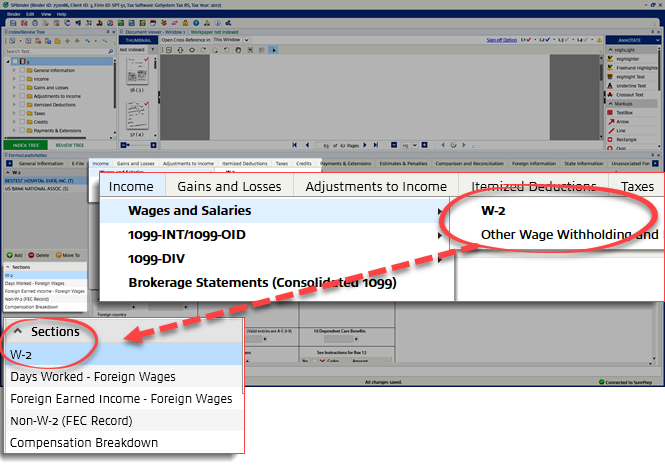
Task: Click the Search Text input field
Action: coord(56,51)
